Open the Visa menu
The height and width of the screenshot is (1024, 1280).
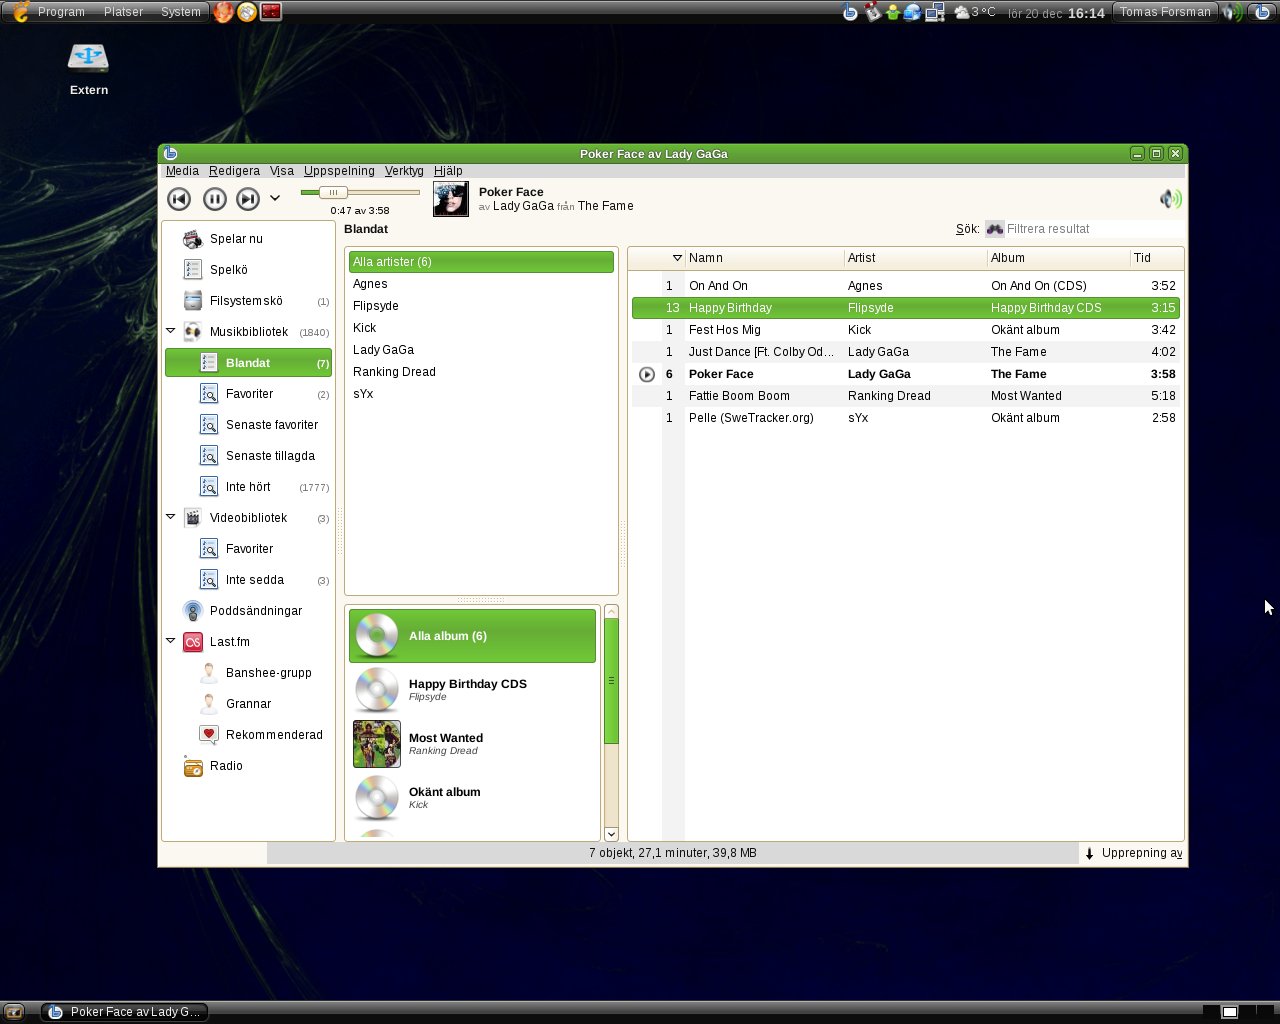tap(282, 171)
